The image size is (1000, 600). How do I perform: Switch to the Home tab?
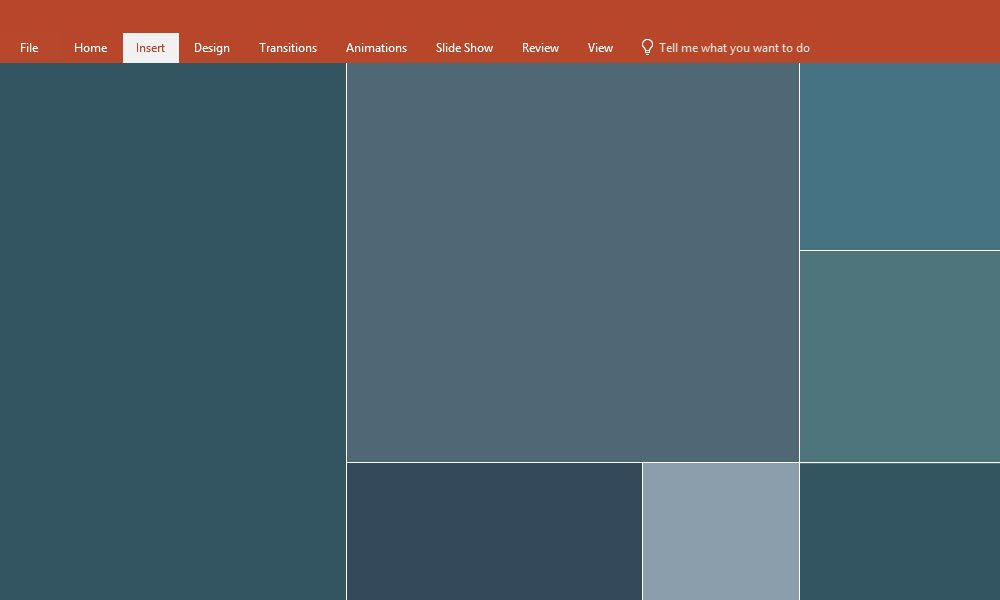point(90,48)
